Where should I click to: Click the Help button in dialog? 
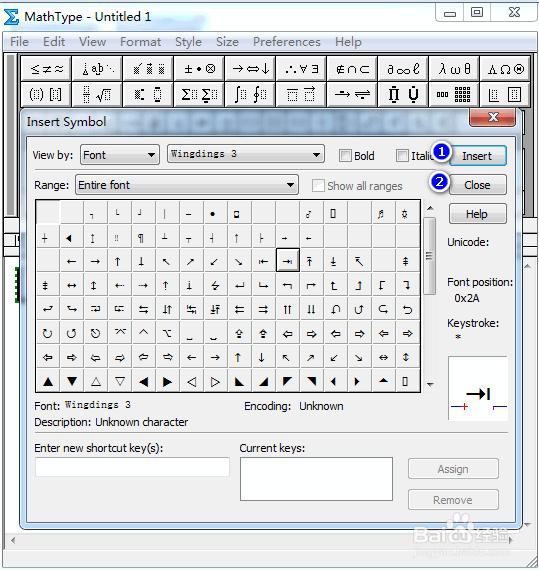click(x=478, y=214)
